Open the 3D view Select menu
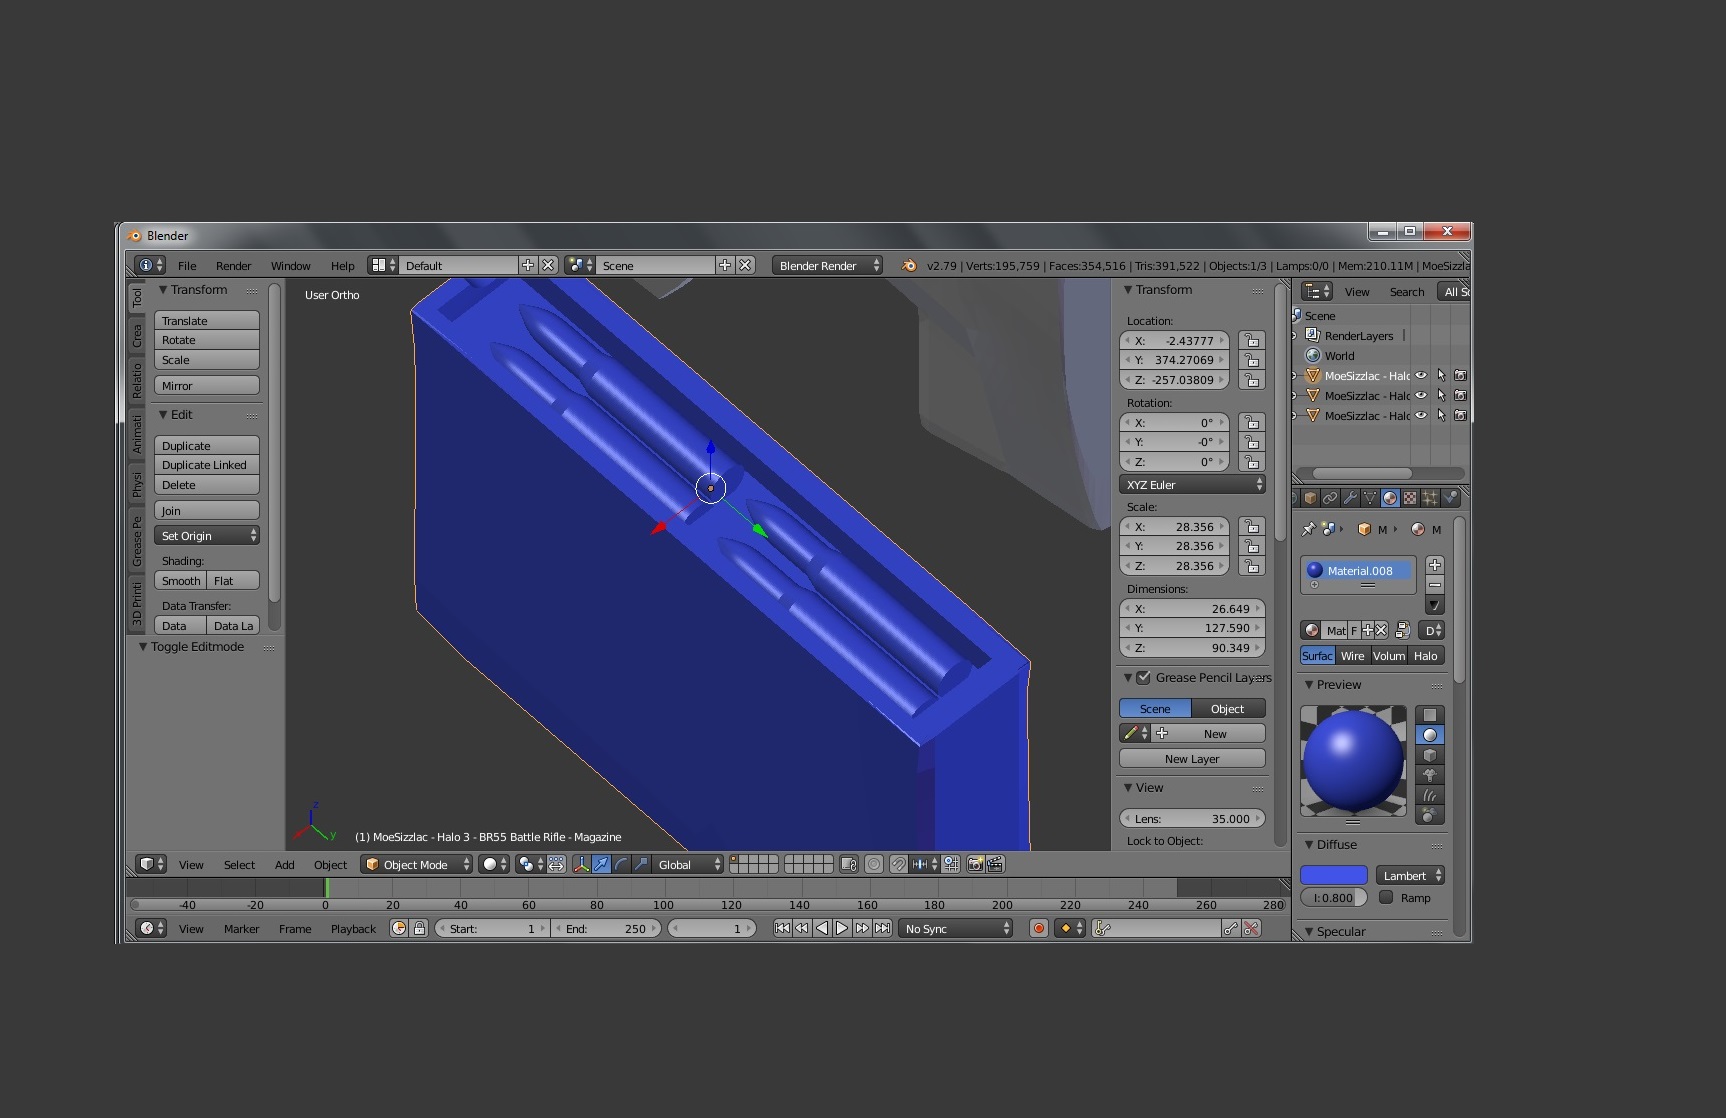The image size is (1726, 1118). (239, 864)
